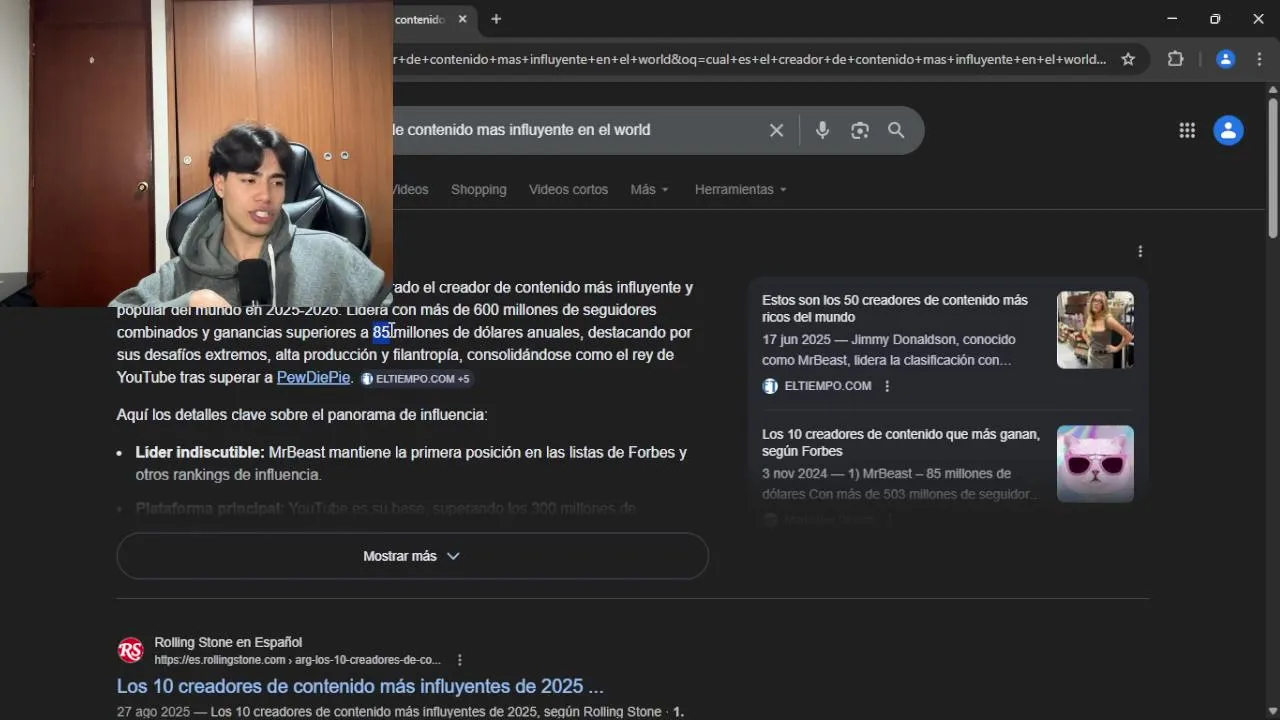This screenshot has width=1280, height=720.
Task: Open 'Los 10 creadores de contenido más influyentes' result
Action: tap(360, 686)
